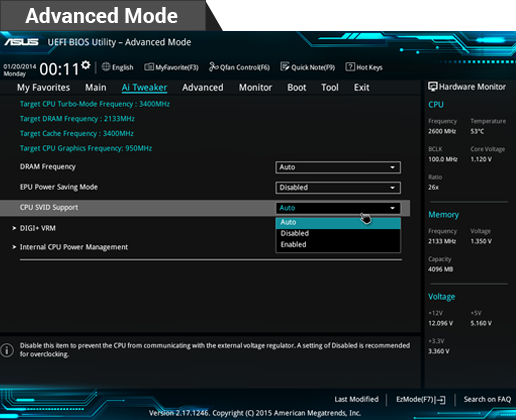This screenshot has height=420, width=516.
Task: Click the Voltage heading in Hardware Monitor
Action: tap(441, 297)
